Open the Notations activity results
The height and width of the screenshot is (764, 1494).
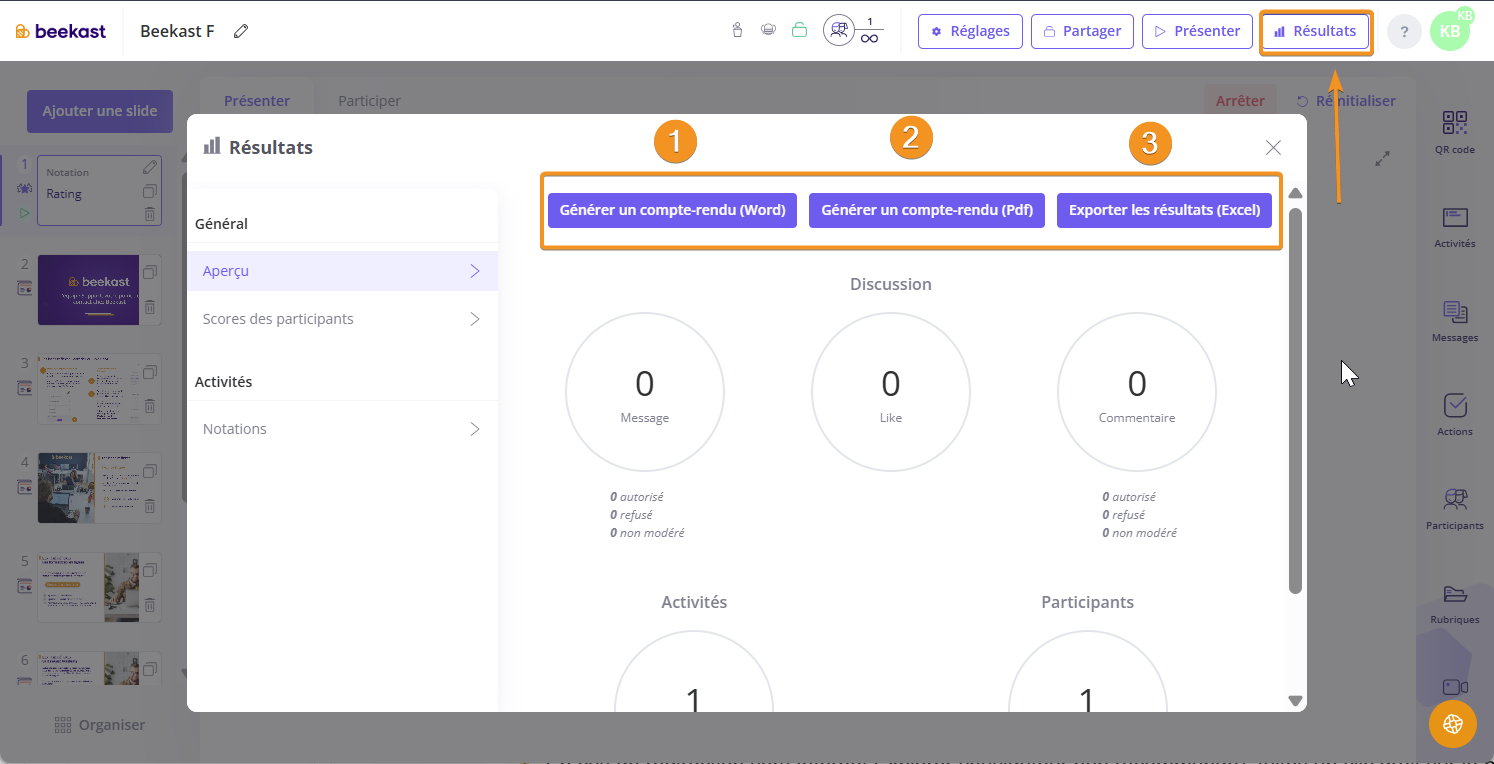point(342,429)
